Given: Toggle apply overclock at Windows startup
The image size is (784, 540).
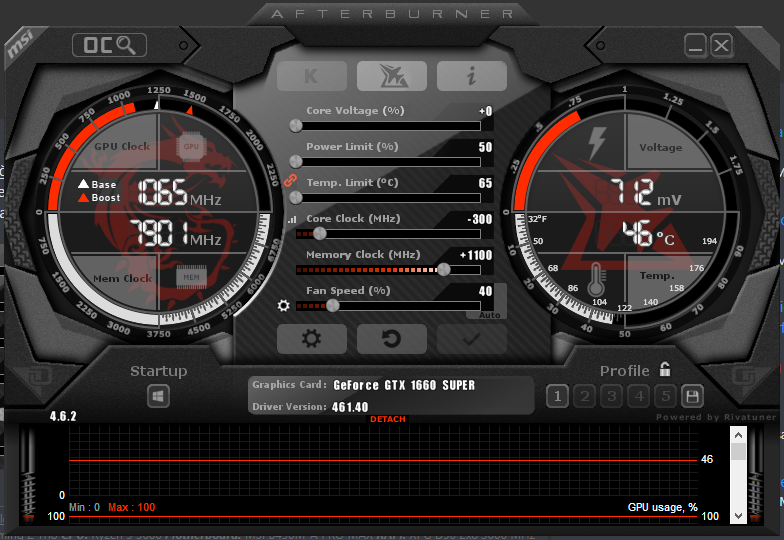Looking at the screenshot, I should 158,397.
